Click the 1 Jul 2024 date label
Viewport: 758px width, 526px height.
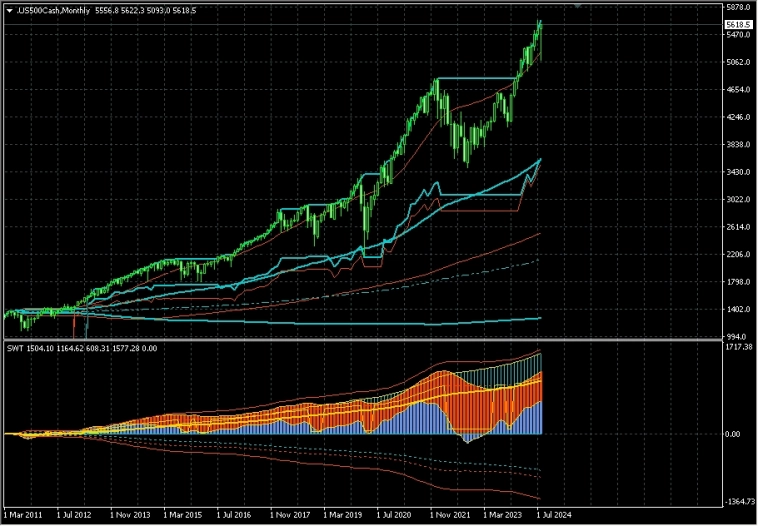click(x=554, y=516)
